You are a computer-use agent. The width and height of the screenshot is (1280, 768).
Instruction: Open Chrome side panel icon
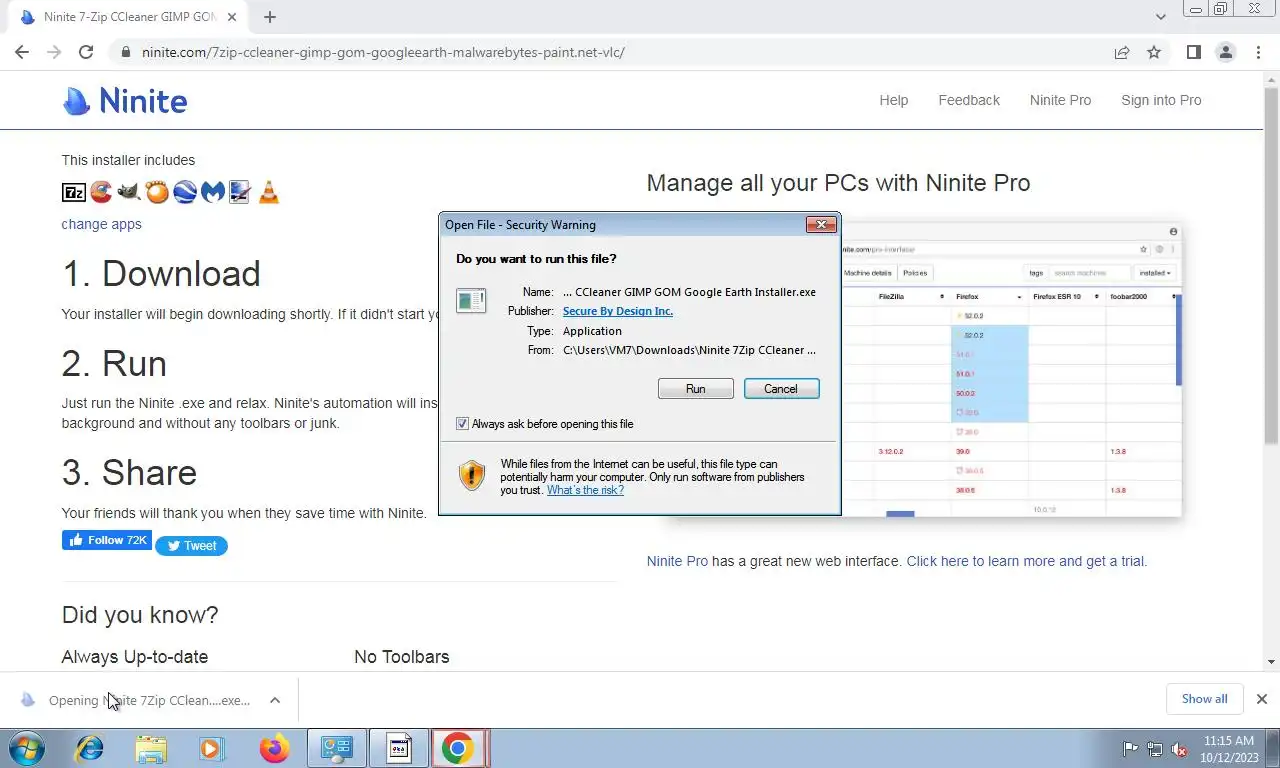pos(1193,52)
